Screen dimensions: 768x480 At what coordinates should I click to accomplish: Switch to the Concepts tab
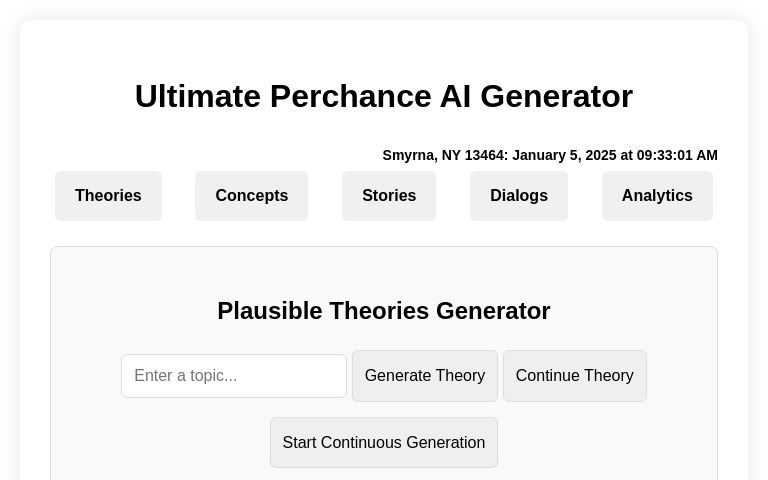click(x=251, y=196)
